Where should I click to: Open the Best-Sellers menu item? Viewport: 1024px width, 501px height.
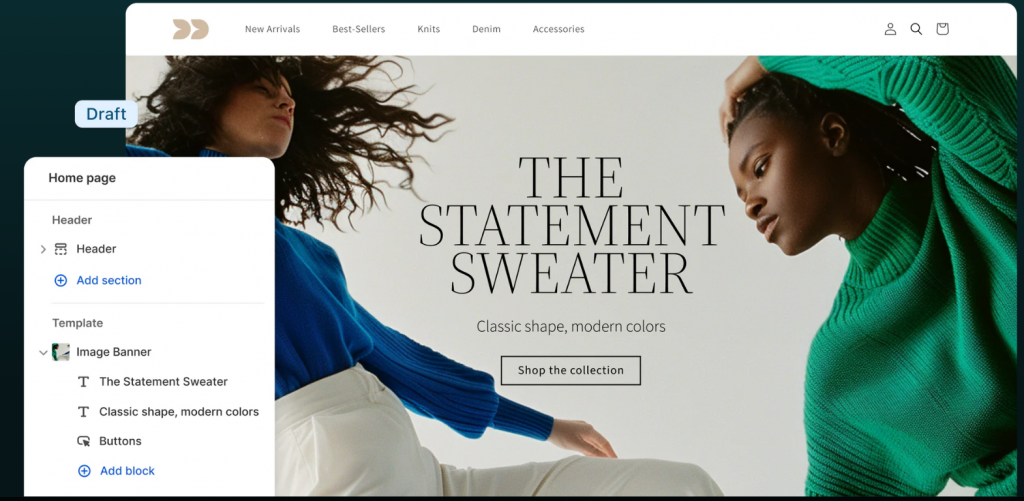click(x=359, y=29)
